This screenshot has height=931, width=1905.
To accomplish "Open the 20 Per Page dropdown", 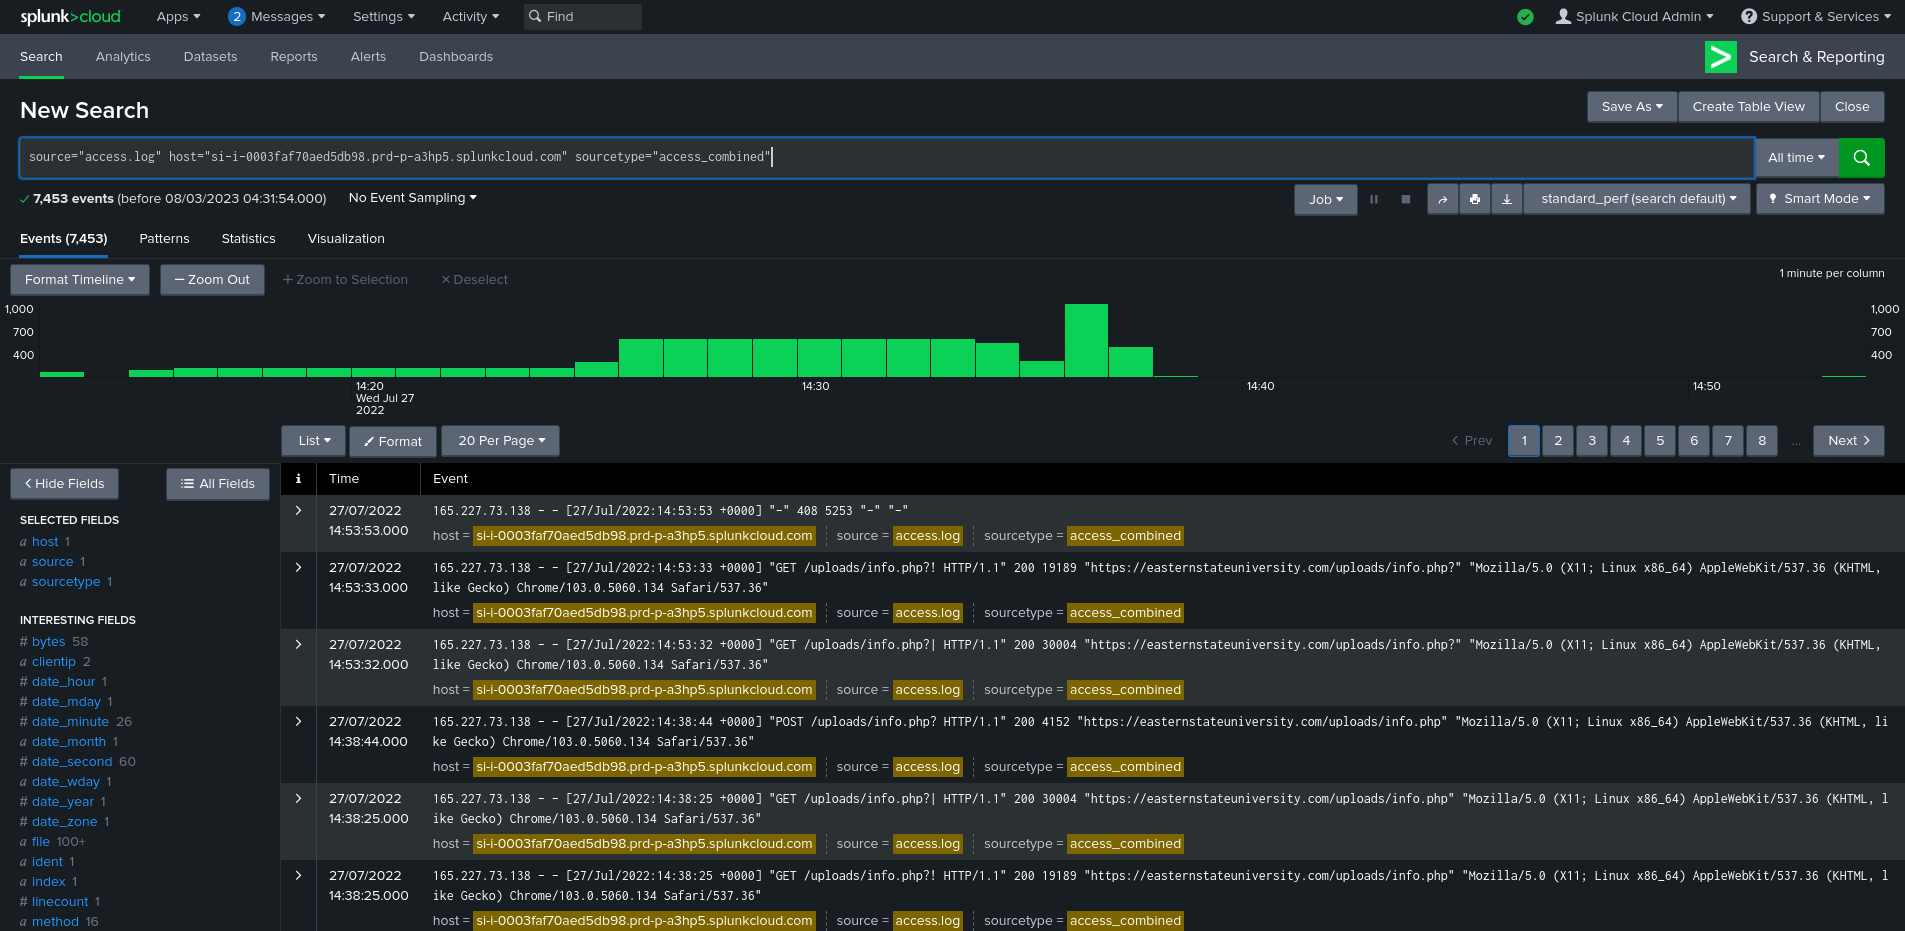I will 501,441.
